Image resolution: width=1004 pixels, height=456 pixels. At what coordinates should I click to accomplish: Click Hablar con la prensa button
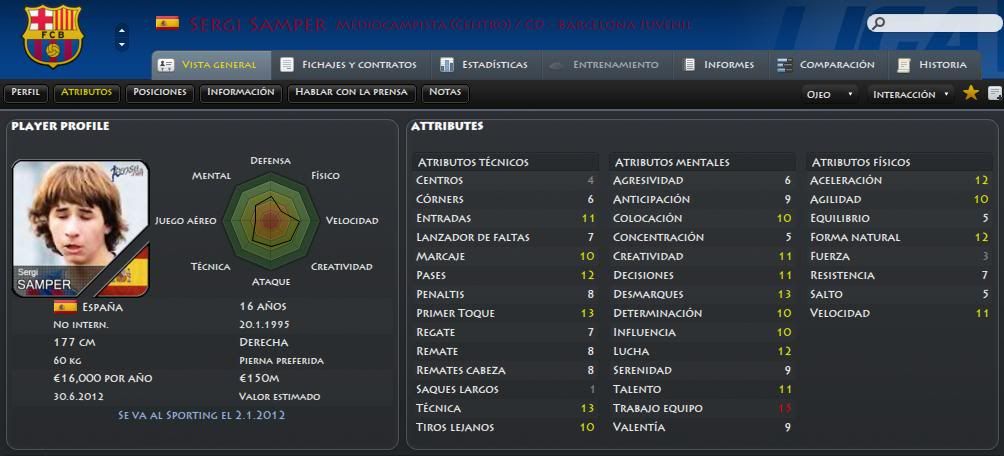click(352, 92)
